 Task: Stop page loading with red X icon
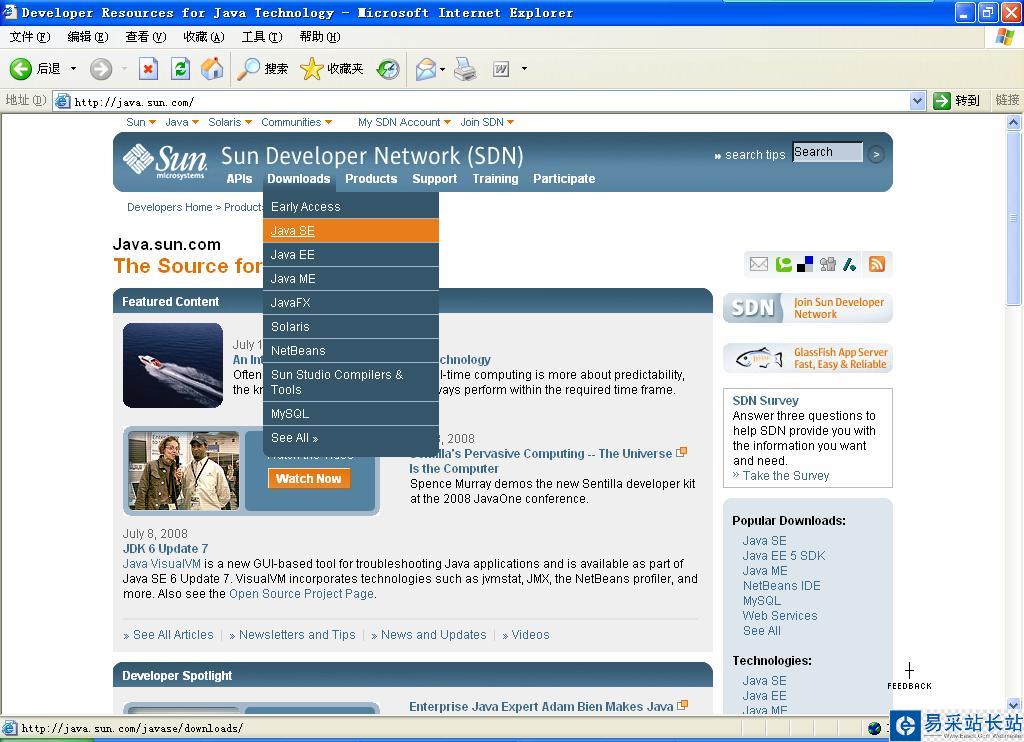pyautogui.click(x=148, y=69)
